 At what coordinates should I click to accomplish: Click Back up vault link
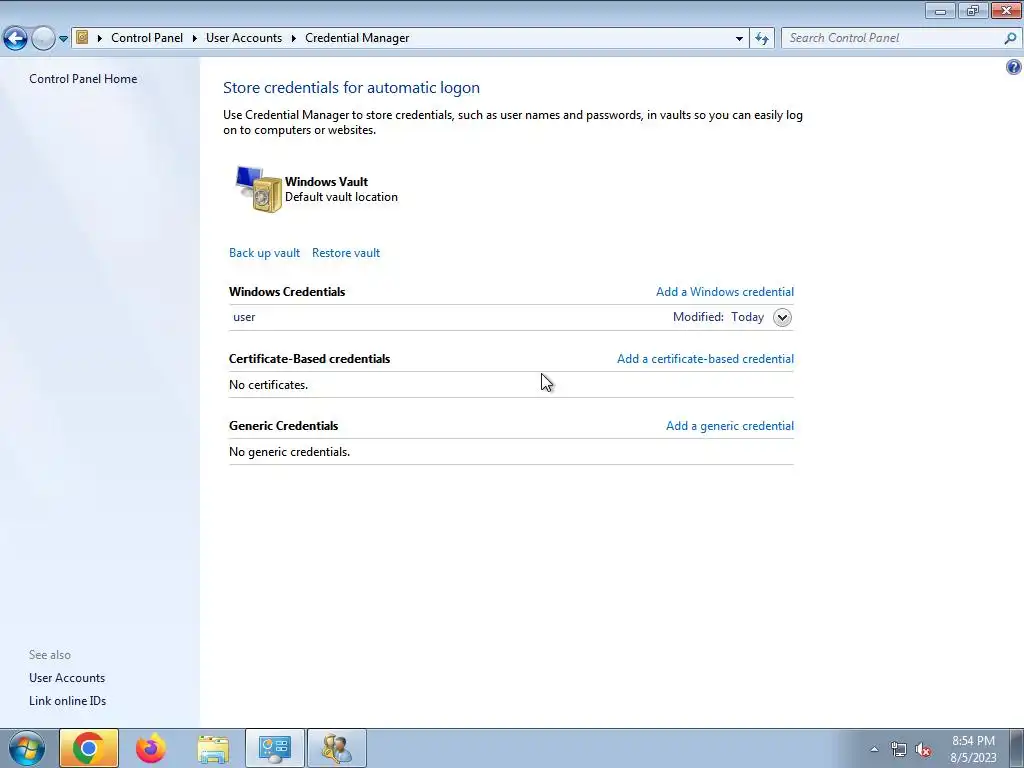pyautogui.click(x=264, y=253)
